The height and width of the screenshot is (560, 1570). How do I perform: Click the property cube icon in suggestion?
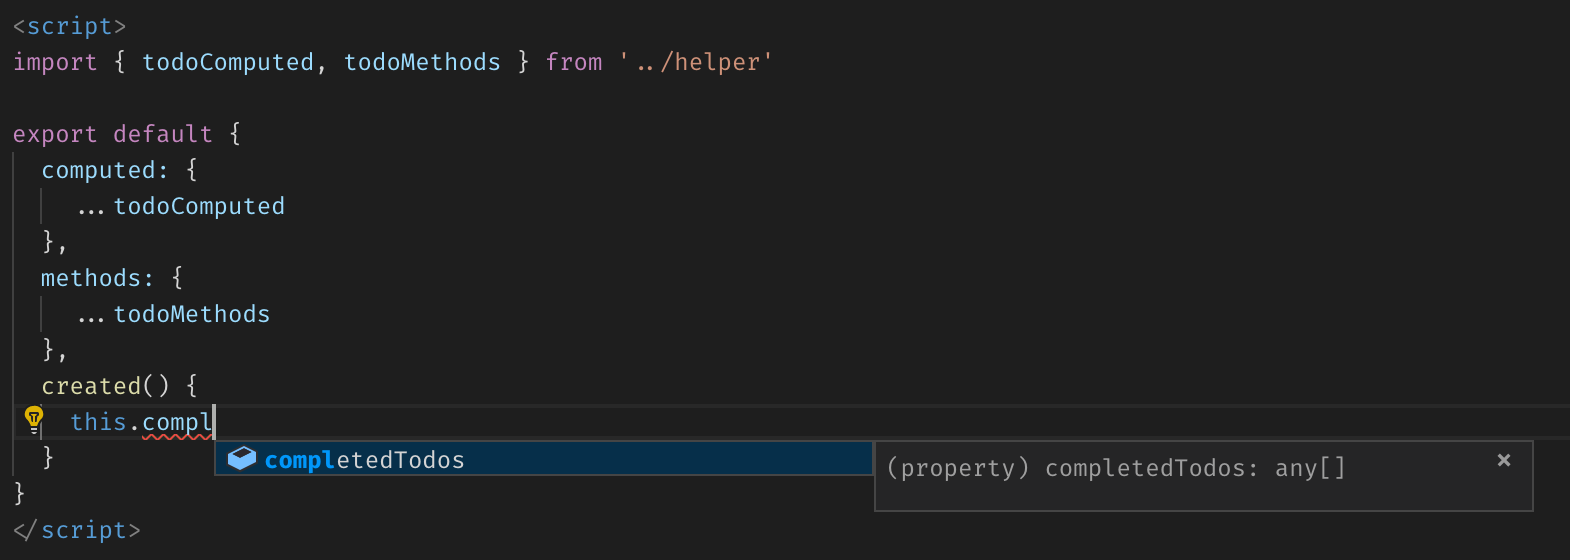(x=242, y=459)
